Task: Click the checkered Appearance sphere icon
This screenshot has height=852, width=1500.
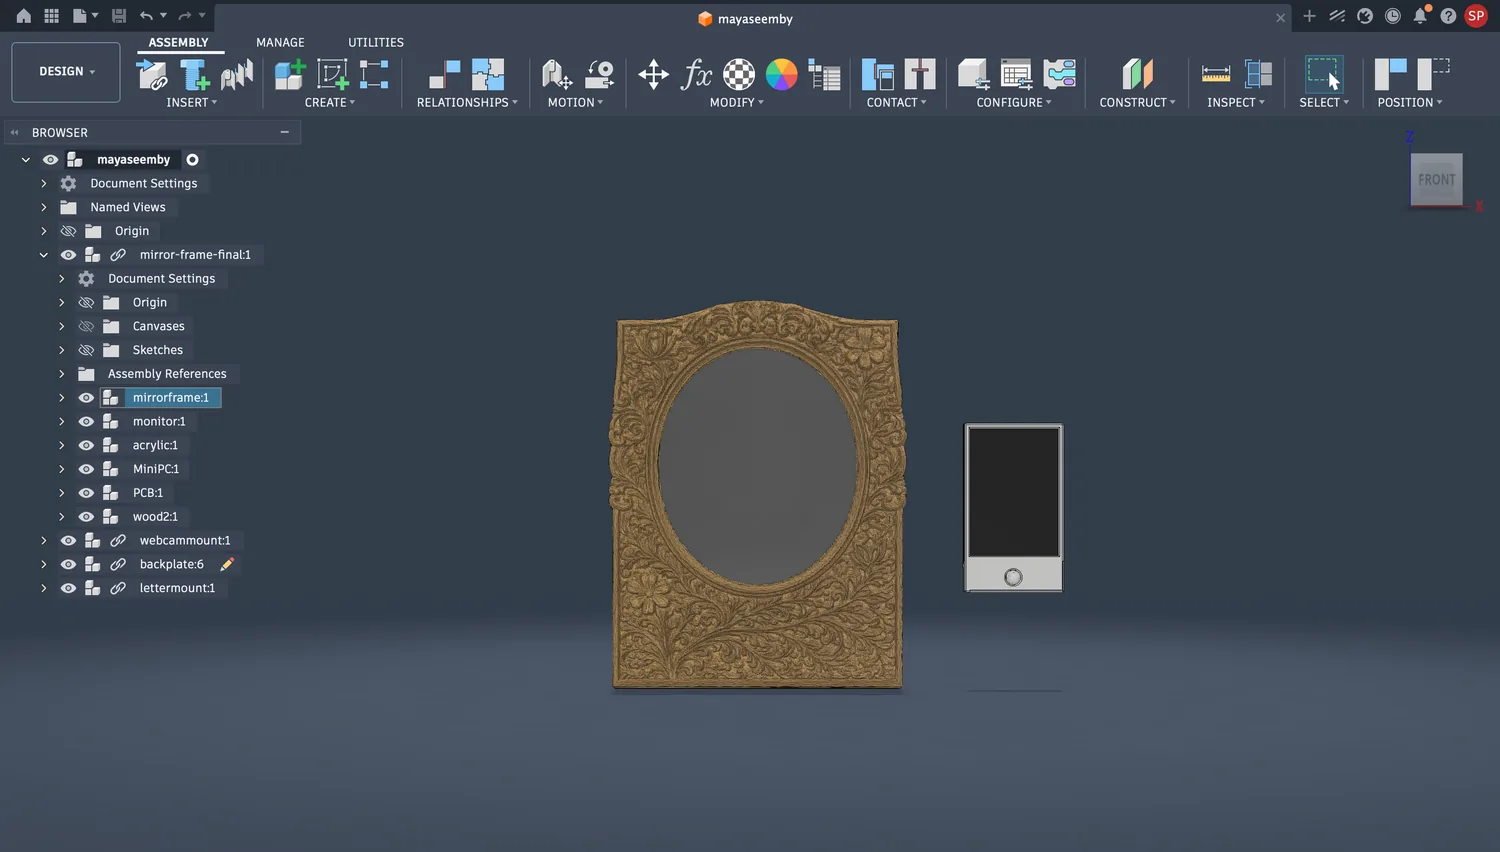Action: (x=739, y=75)
